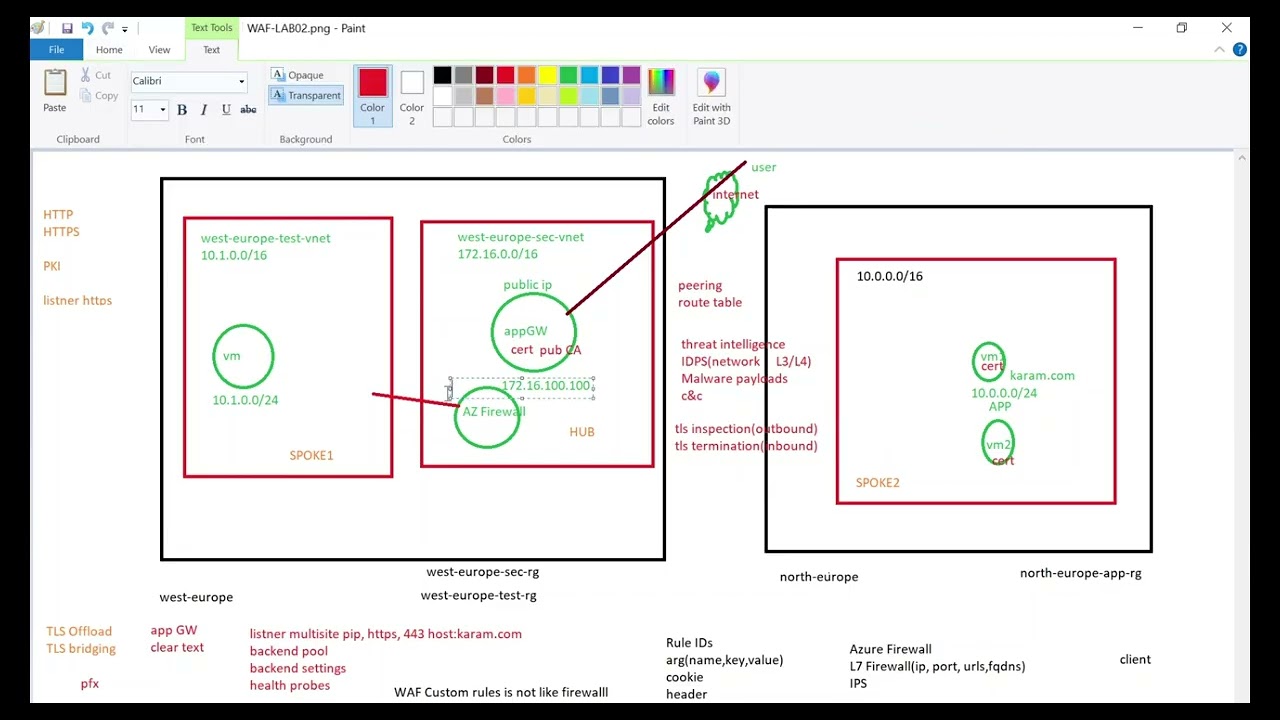Viewport: 1280px width, 720px height.
Task: Open the File menu
Action: pyautogui.click(x=57, y=49)
